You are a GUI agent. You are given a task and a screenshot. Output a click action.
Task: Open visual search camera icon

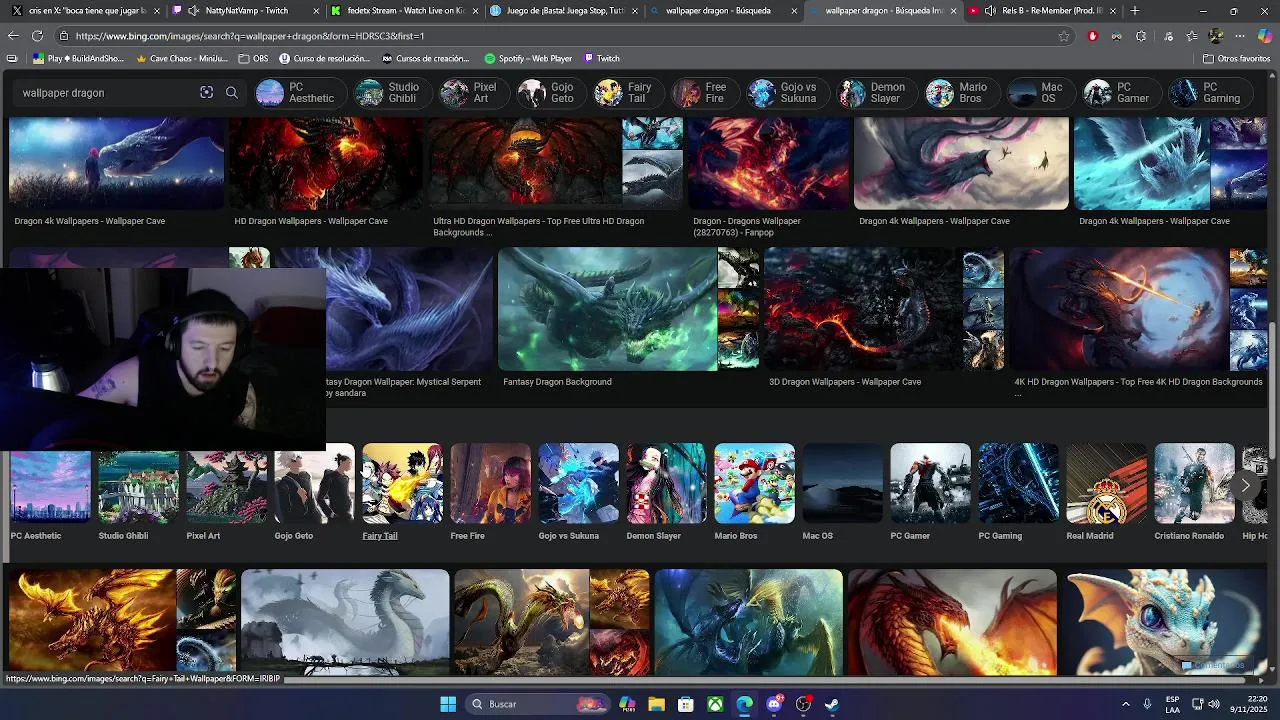tap(206, 92)
